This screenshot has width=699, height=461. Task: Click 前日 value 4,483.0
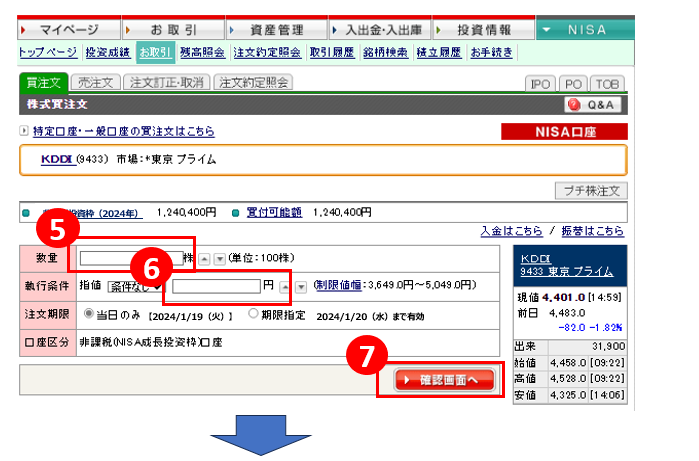coord(567,313)
